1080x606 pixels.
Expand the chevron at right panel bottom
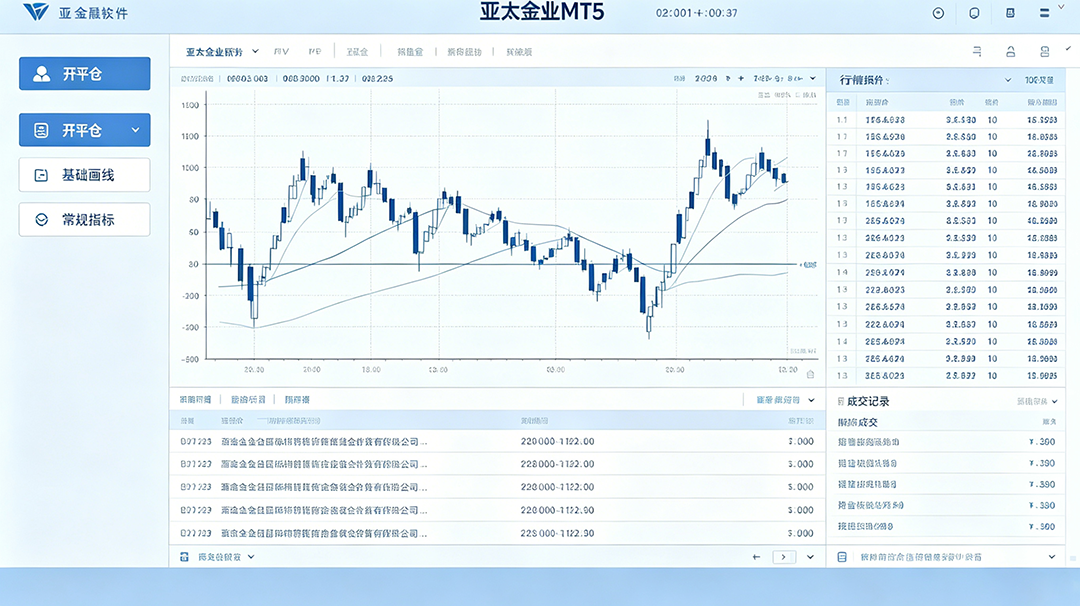(x=1052, y=556)
